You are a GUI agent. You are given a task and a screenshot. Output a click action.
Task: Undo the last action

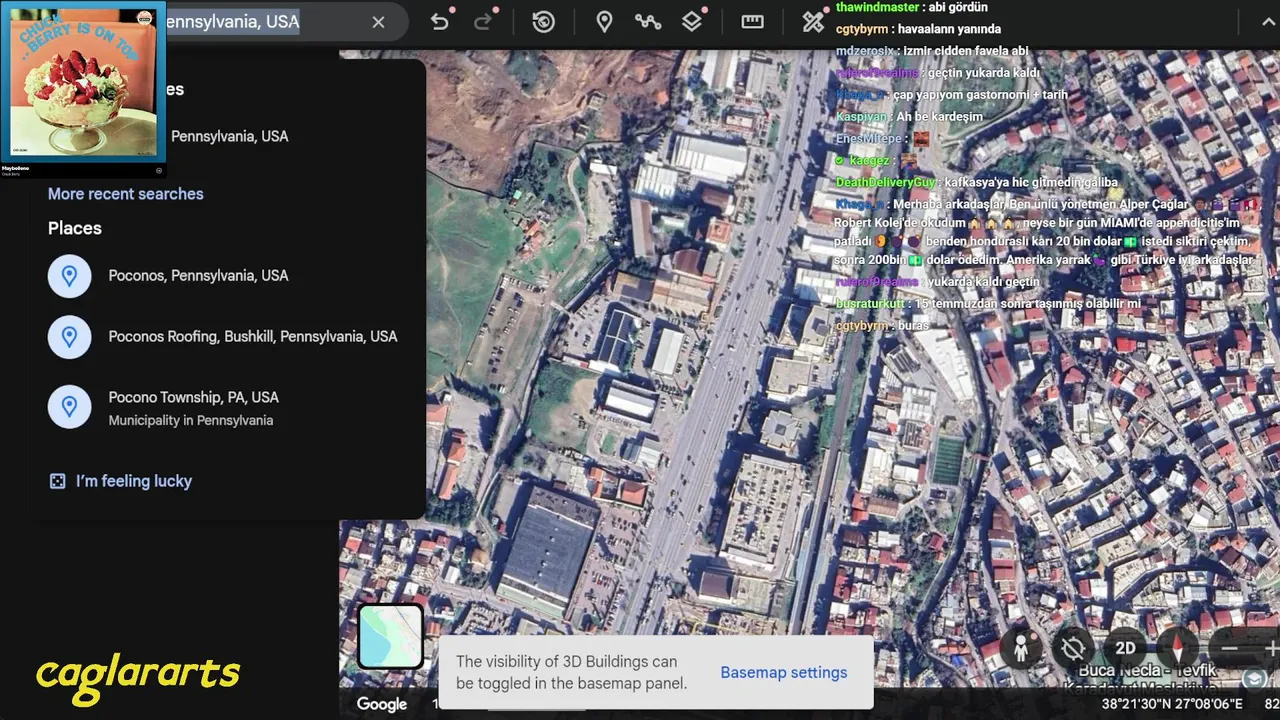tap(439, 22)
